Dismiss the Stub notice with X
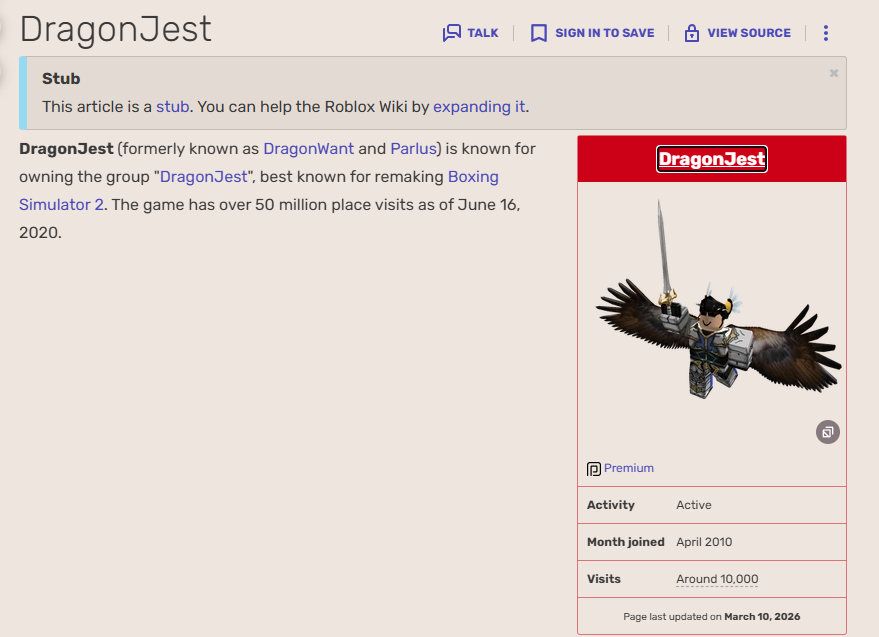The image size is (879, 637). coord(834,73)
